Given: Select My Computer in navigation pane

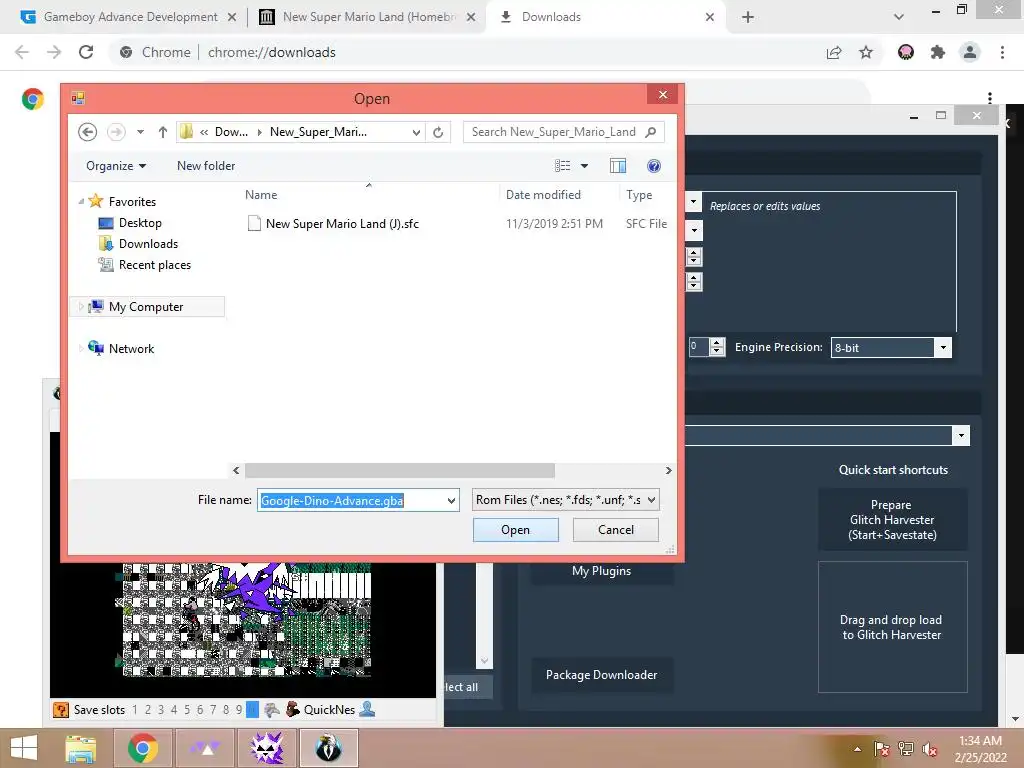Looking at the screenshot, I should tap(146, 306).
